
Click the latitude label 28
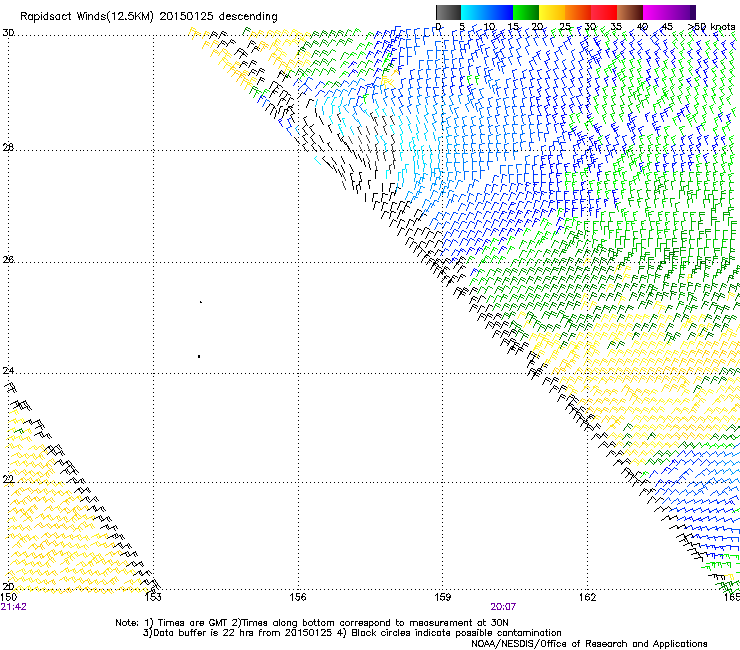[x=8, y=147]
